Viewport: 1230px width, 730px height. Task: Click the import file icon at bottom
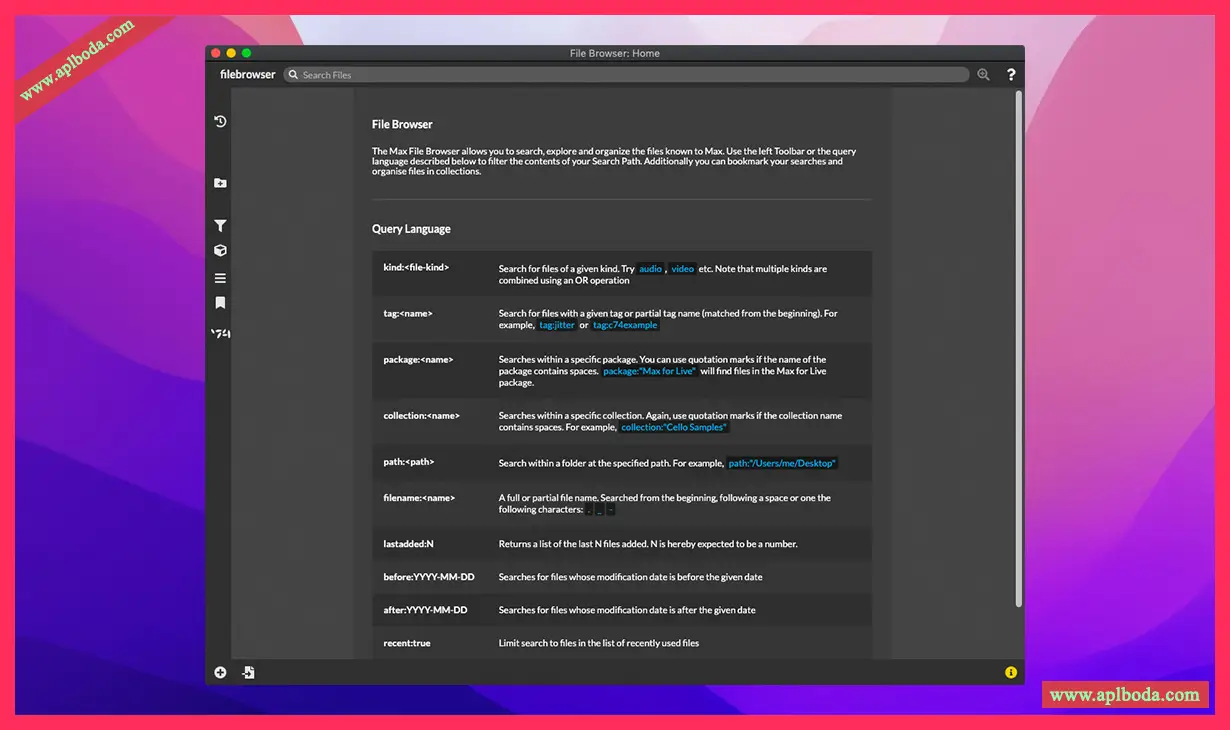(x=248, y=673)
